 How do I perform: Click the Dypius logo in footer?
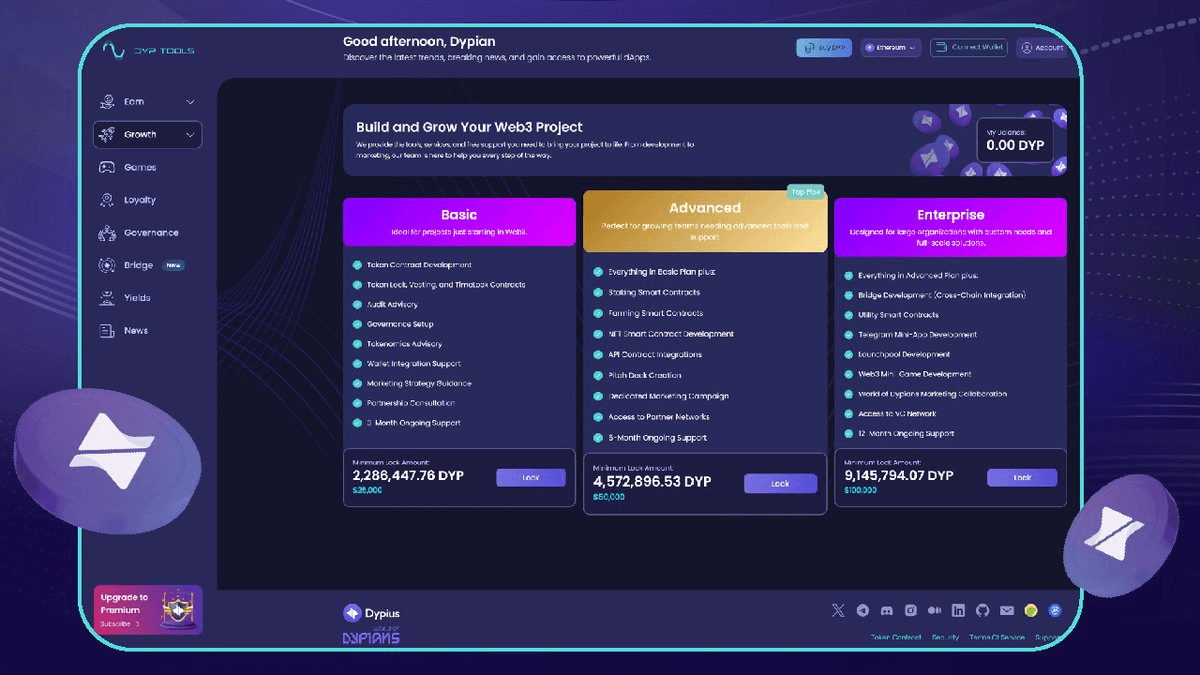click(x=372, y=613)
